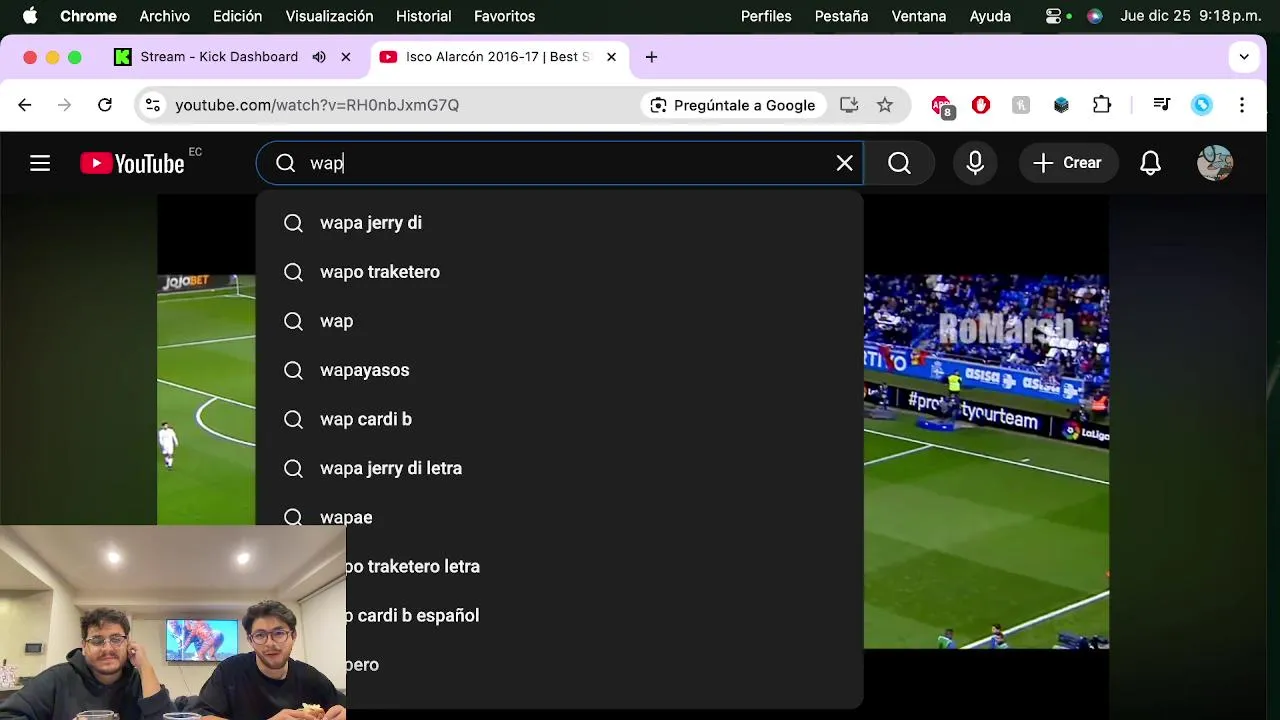Viewport: 1280px width, 720px height.
Task: Click Chrome's forward arrow
Action: 65,105
